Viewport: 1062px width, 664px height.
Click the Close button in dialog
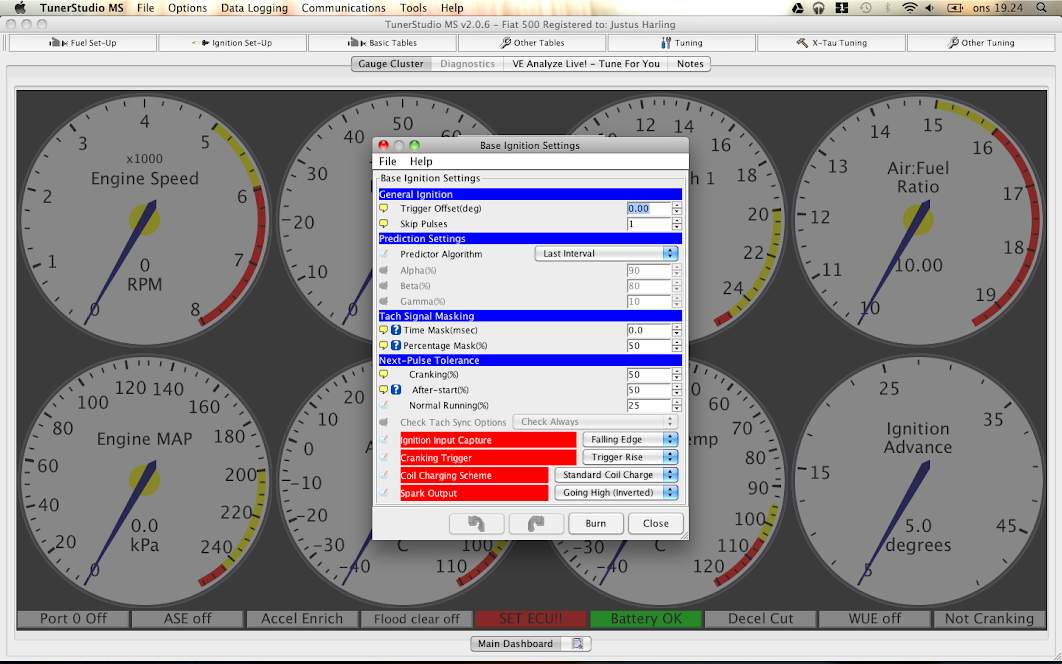[x=656, y=524]
